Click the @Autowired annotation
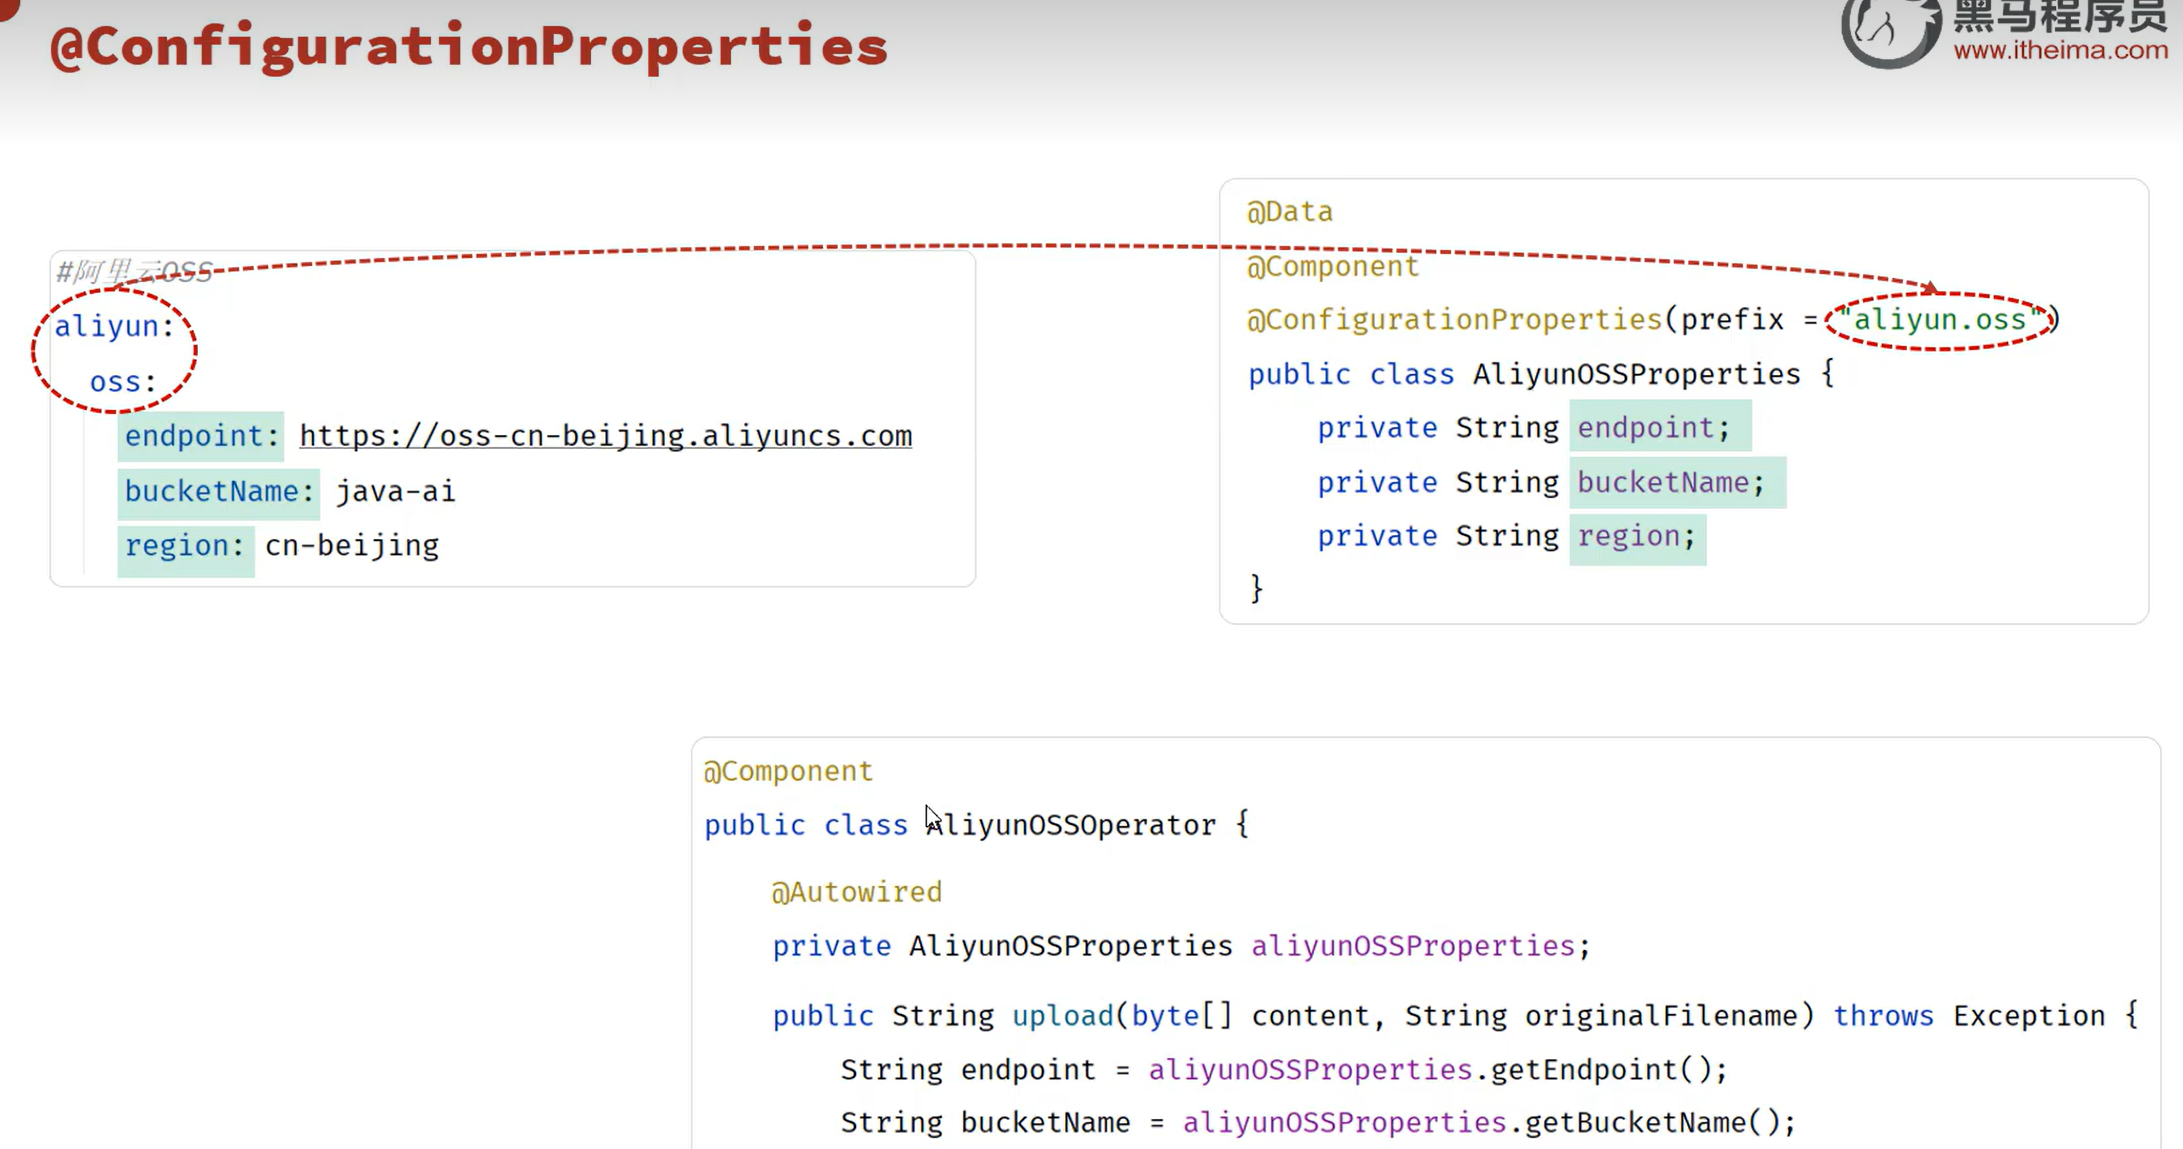 856,892
